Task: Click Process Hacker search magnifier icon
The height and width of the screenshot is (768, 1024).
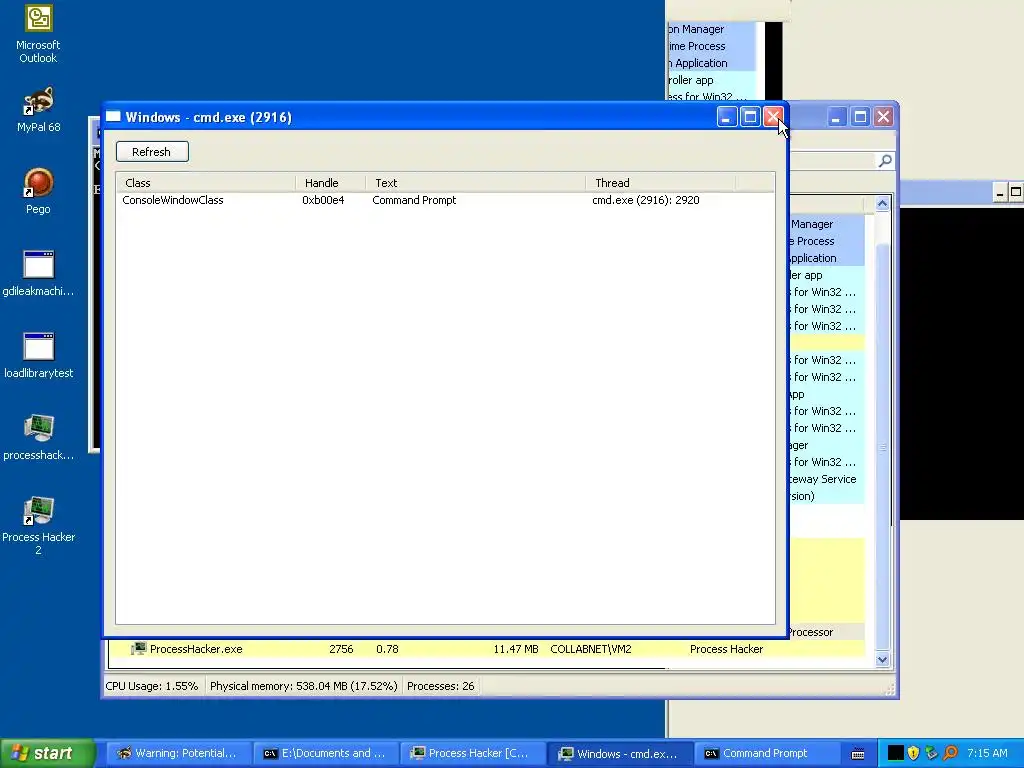Action: 885,160
